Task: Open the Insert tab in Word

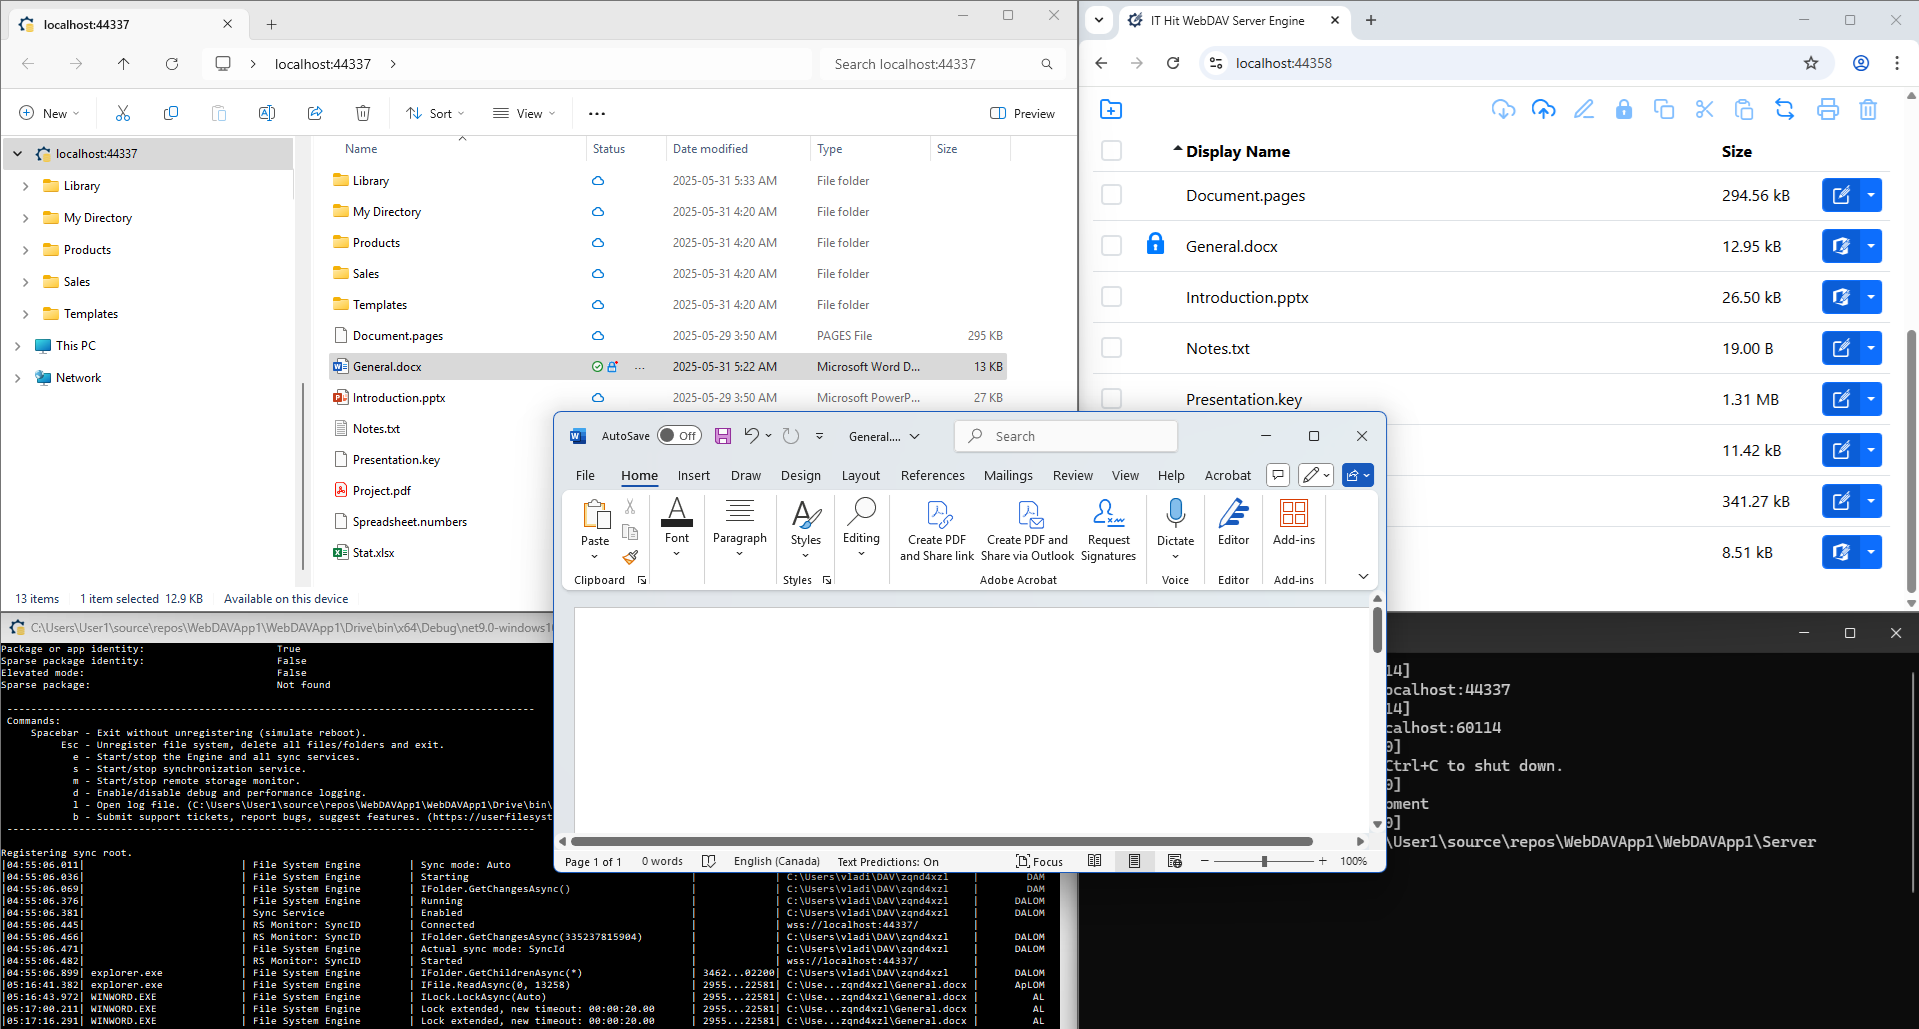Action: (693, 476)
